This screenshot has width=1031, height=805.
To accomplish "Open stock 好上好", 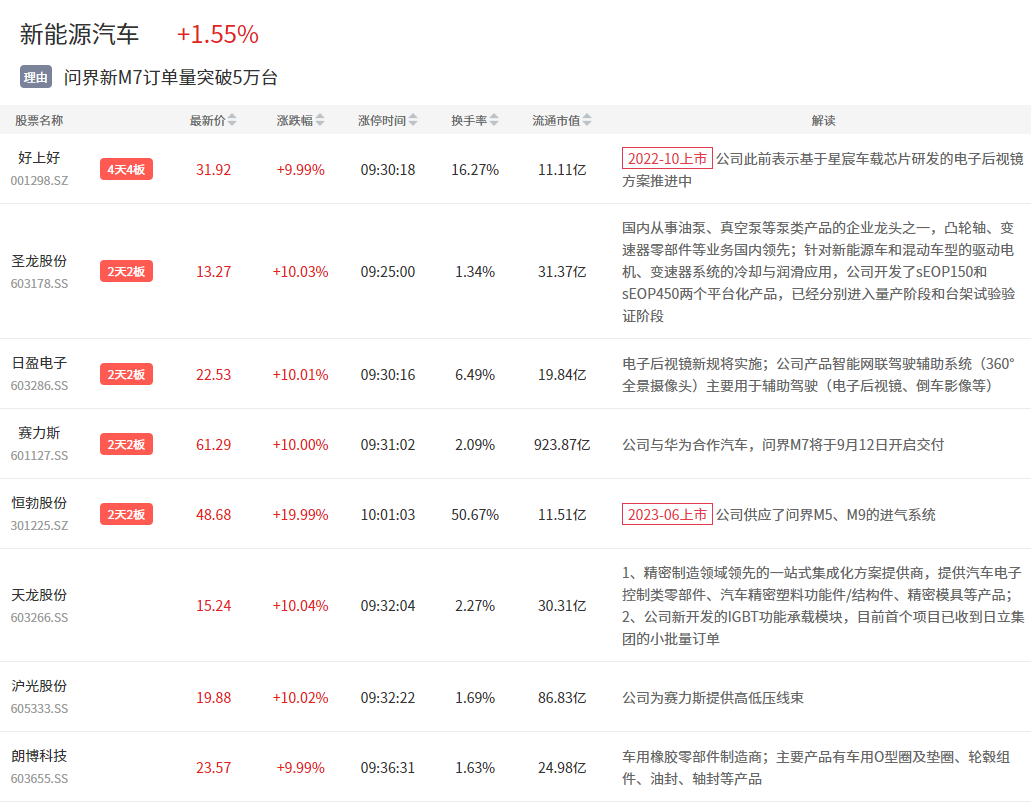I will (x=39, y=158).
